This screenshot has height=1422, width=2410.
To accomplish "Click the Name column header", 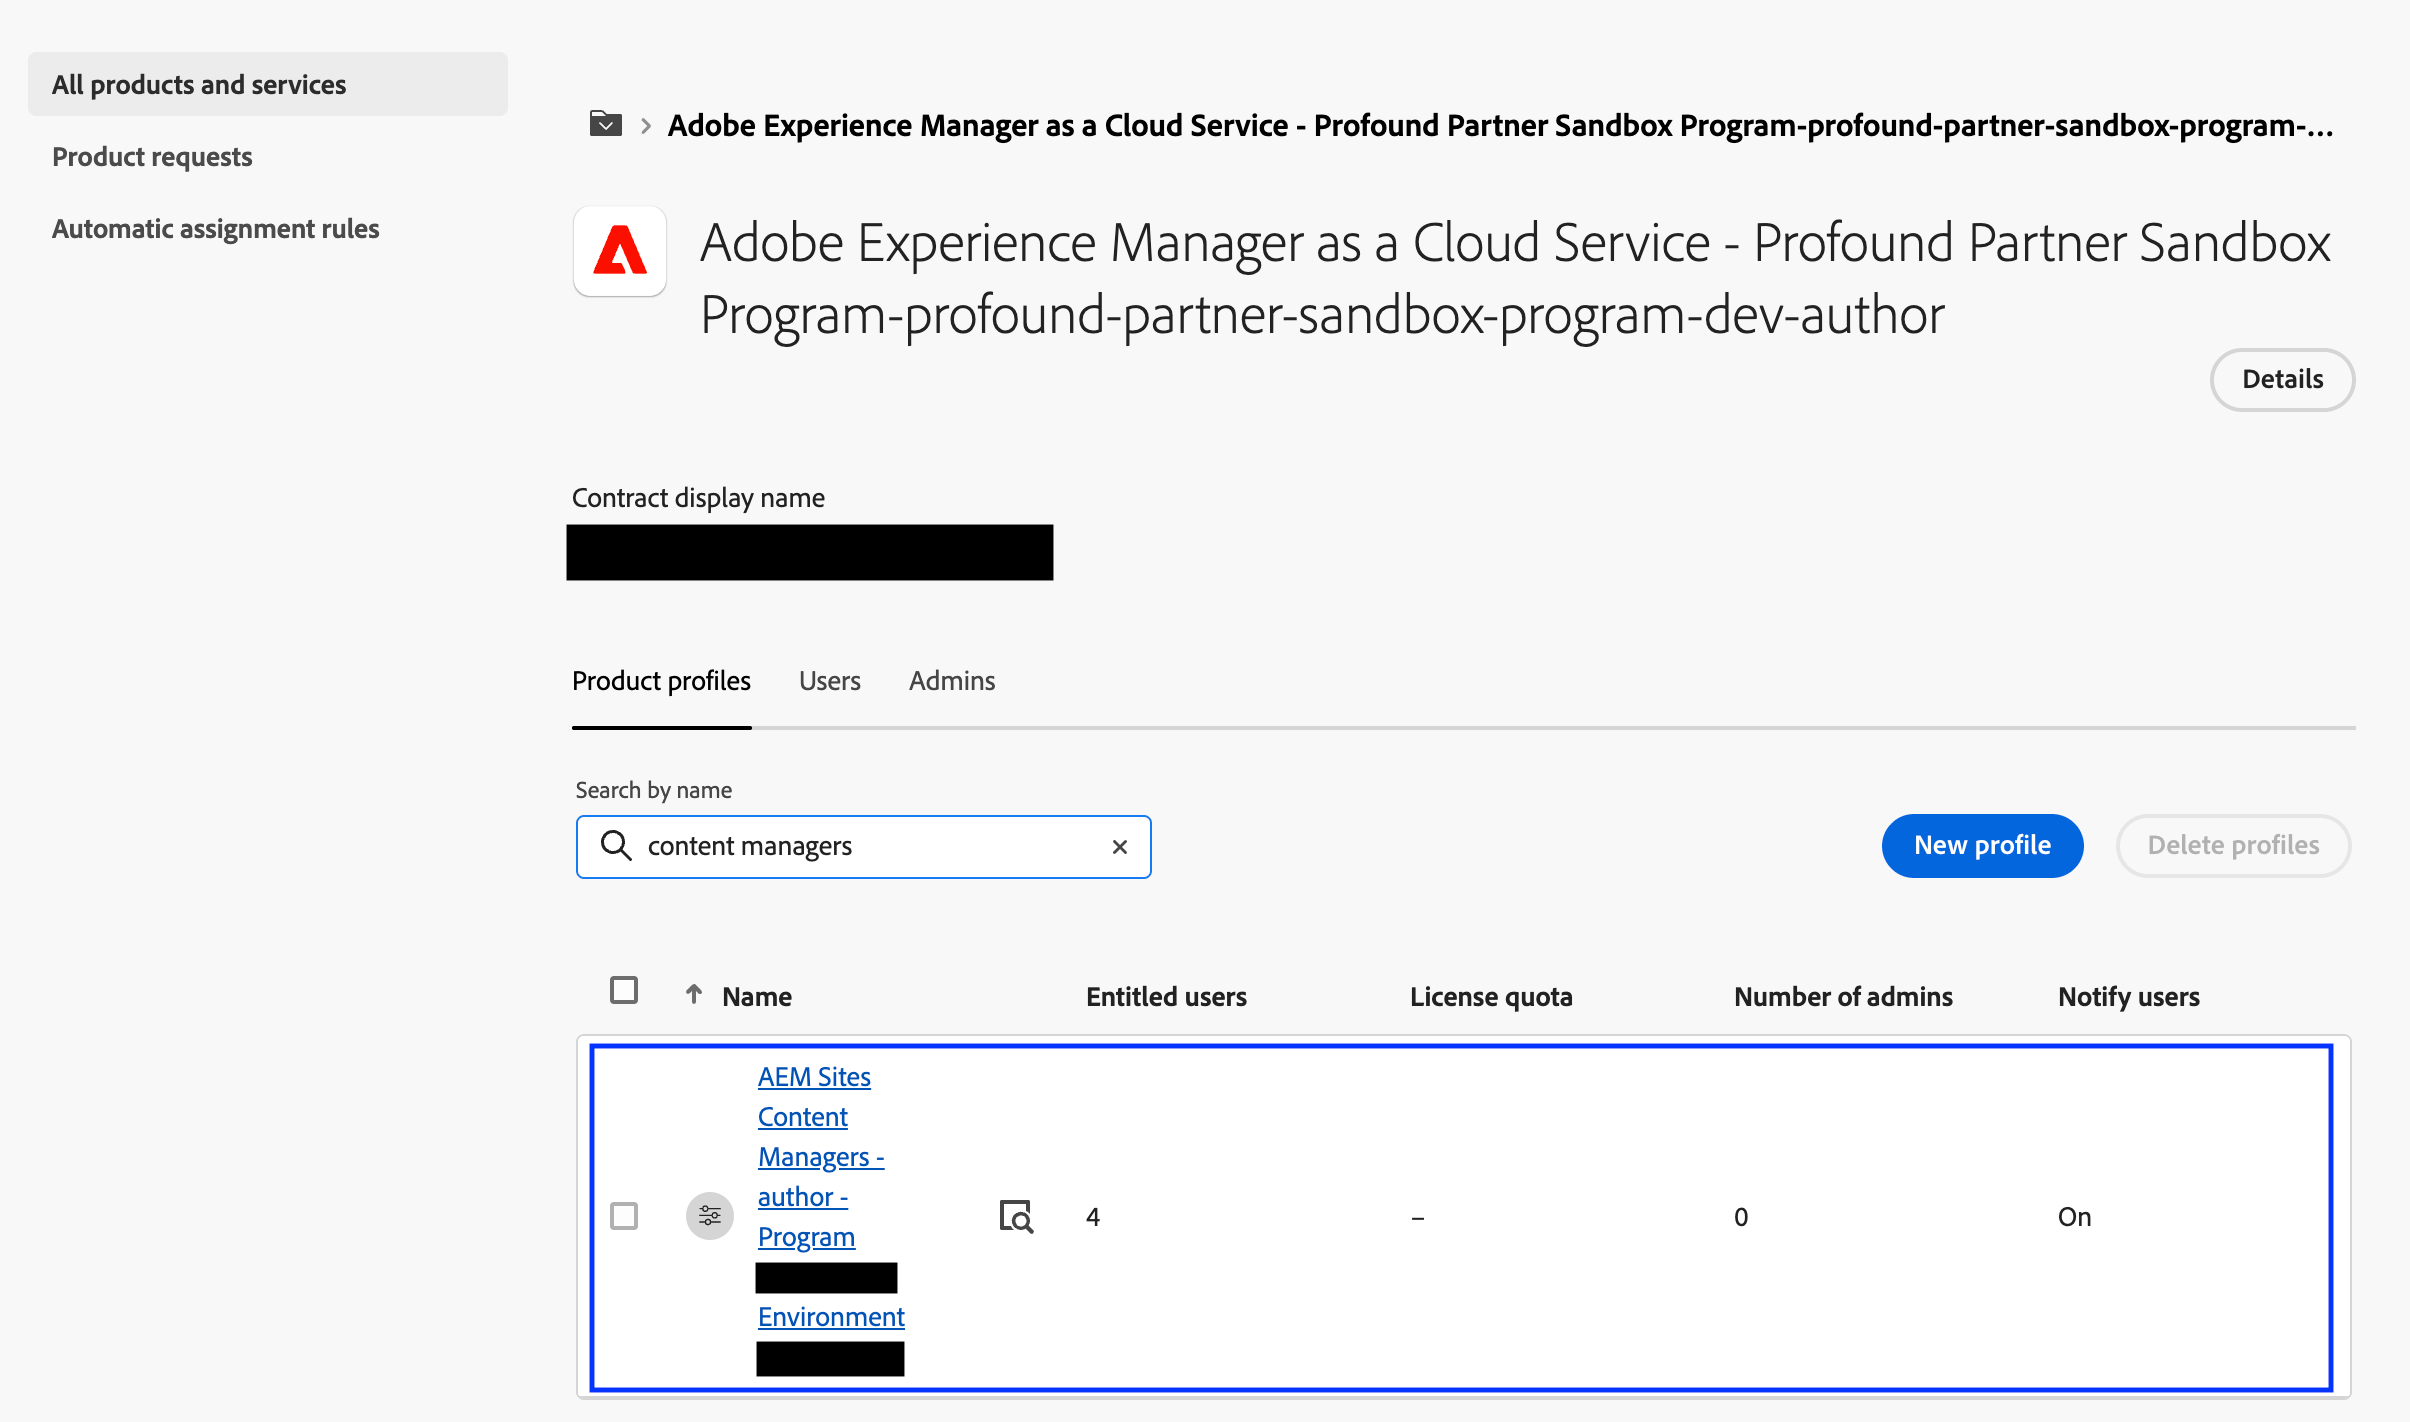I will point(757,996).
